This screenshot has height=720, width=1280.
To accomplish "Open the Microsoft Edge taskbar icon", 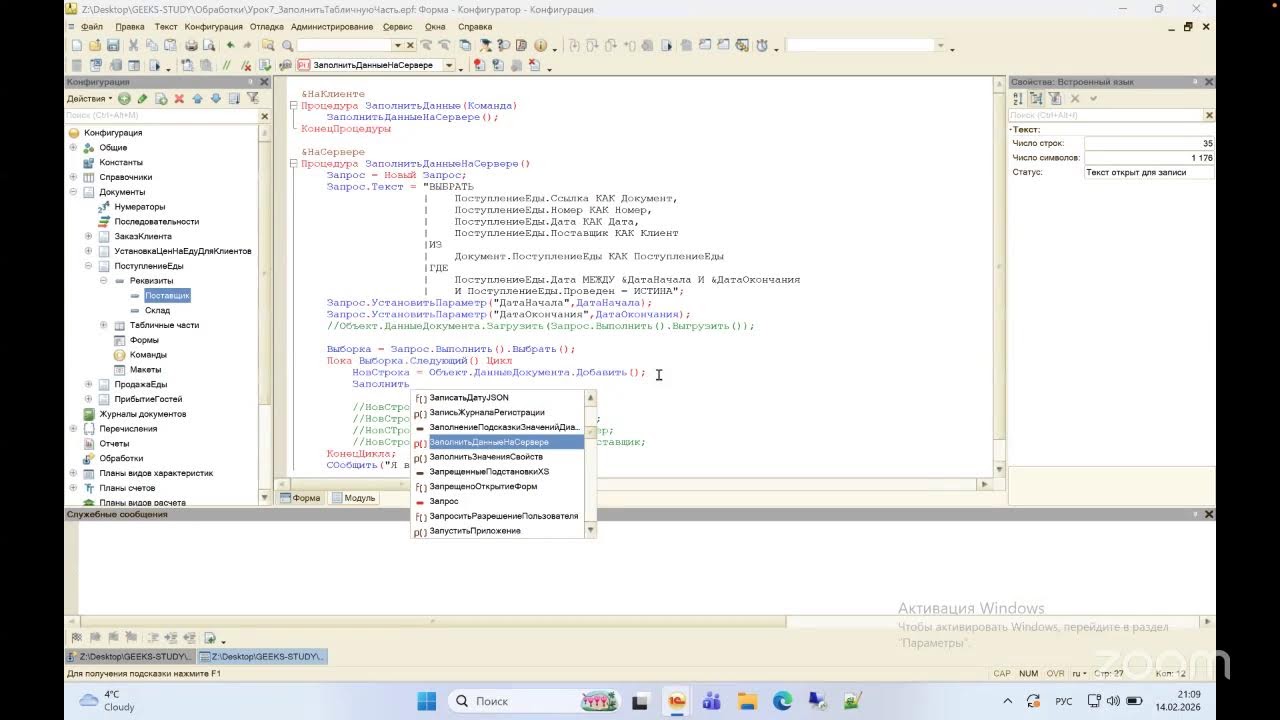I will click(782, 701).
